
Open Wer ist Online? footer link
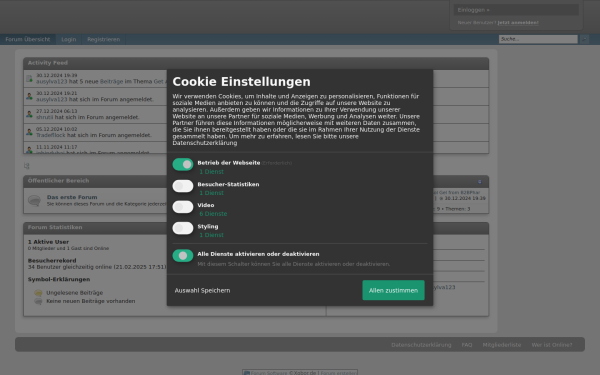pyautogui.click(x=552, y=345)
